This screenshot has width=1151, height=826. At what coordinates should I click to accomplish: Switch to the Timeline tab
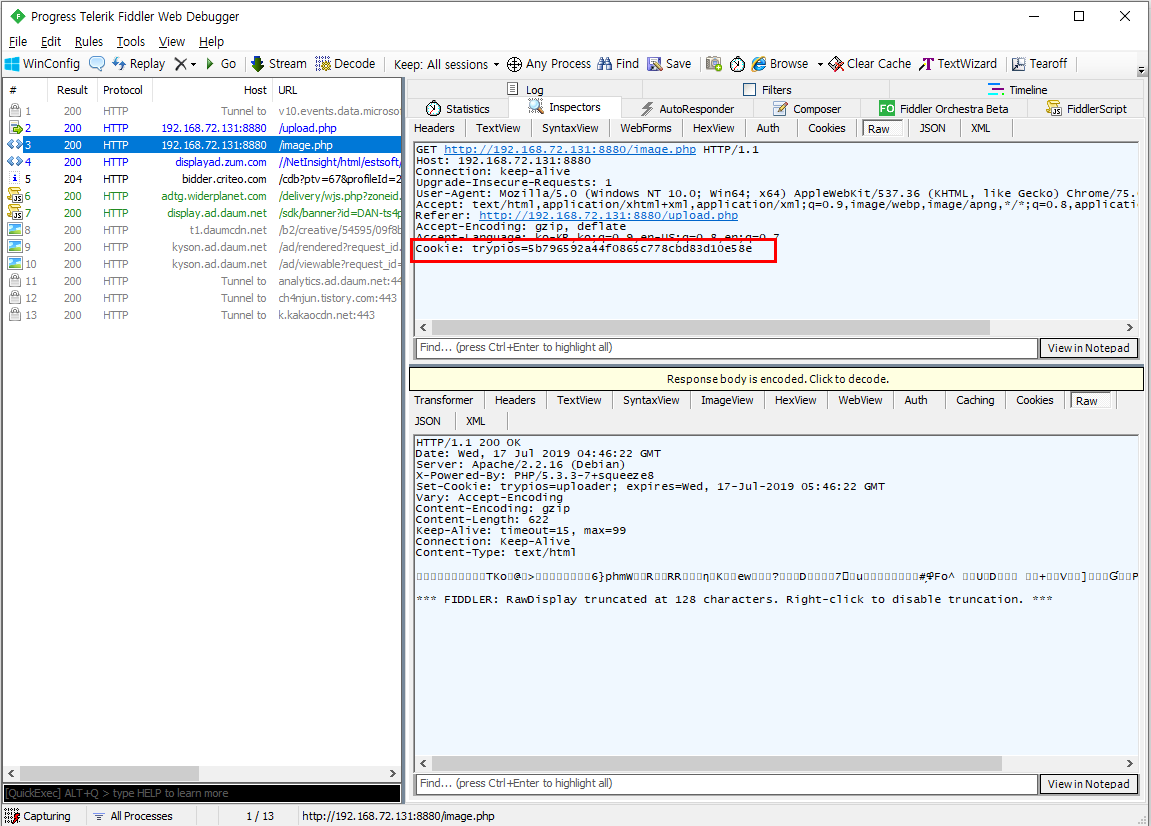(x=1017, y=90)
